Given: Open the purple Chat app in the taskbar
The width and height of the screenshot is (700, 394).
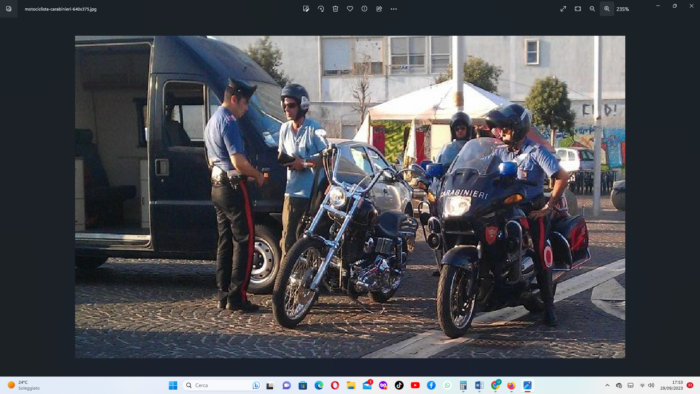Looking at the screenshot, I should coord(287,386).
